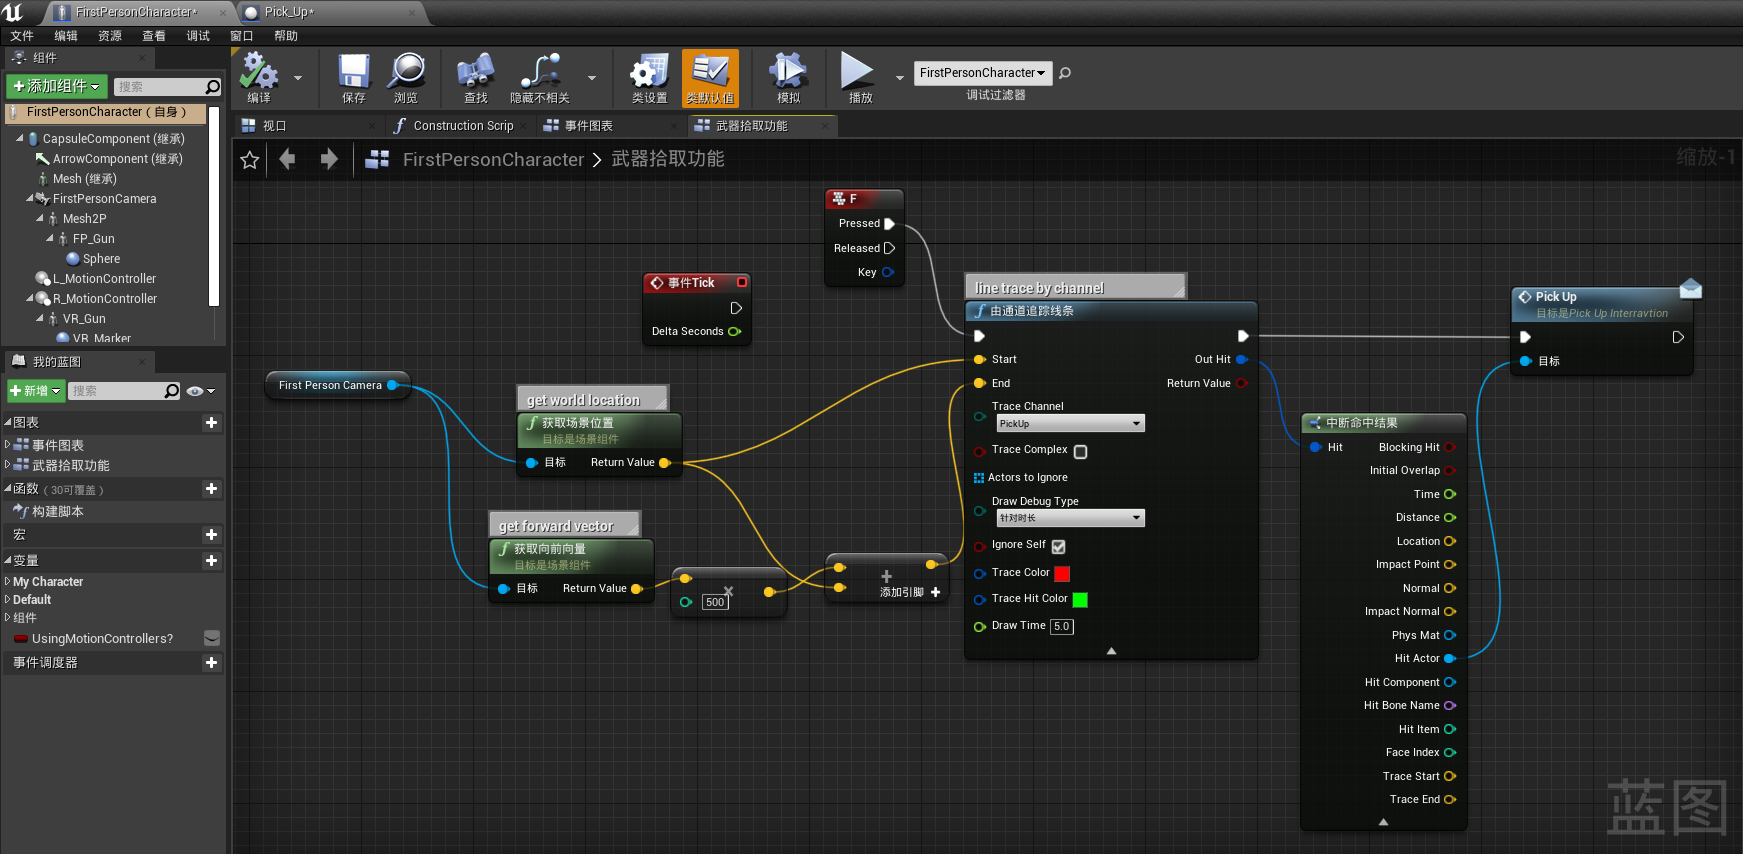
Task: Toggle the eye visibility filter in My Blueprint
Action: tap(195, 391)
